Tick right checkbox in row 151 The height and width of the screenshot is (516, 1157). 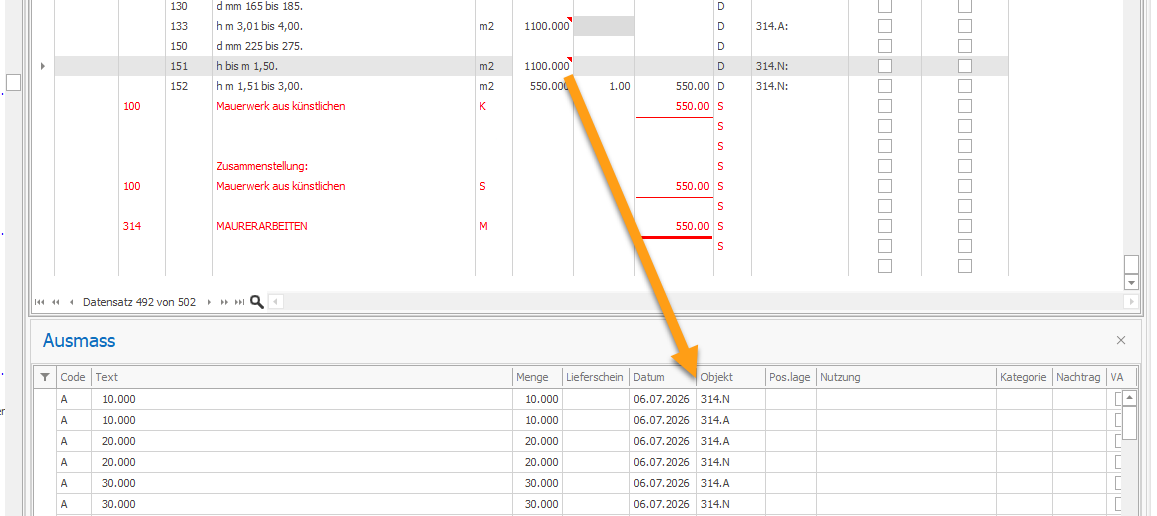(964, 66)
